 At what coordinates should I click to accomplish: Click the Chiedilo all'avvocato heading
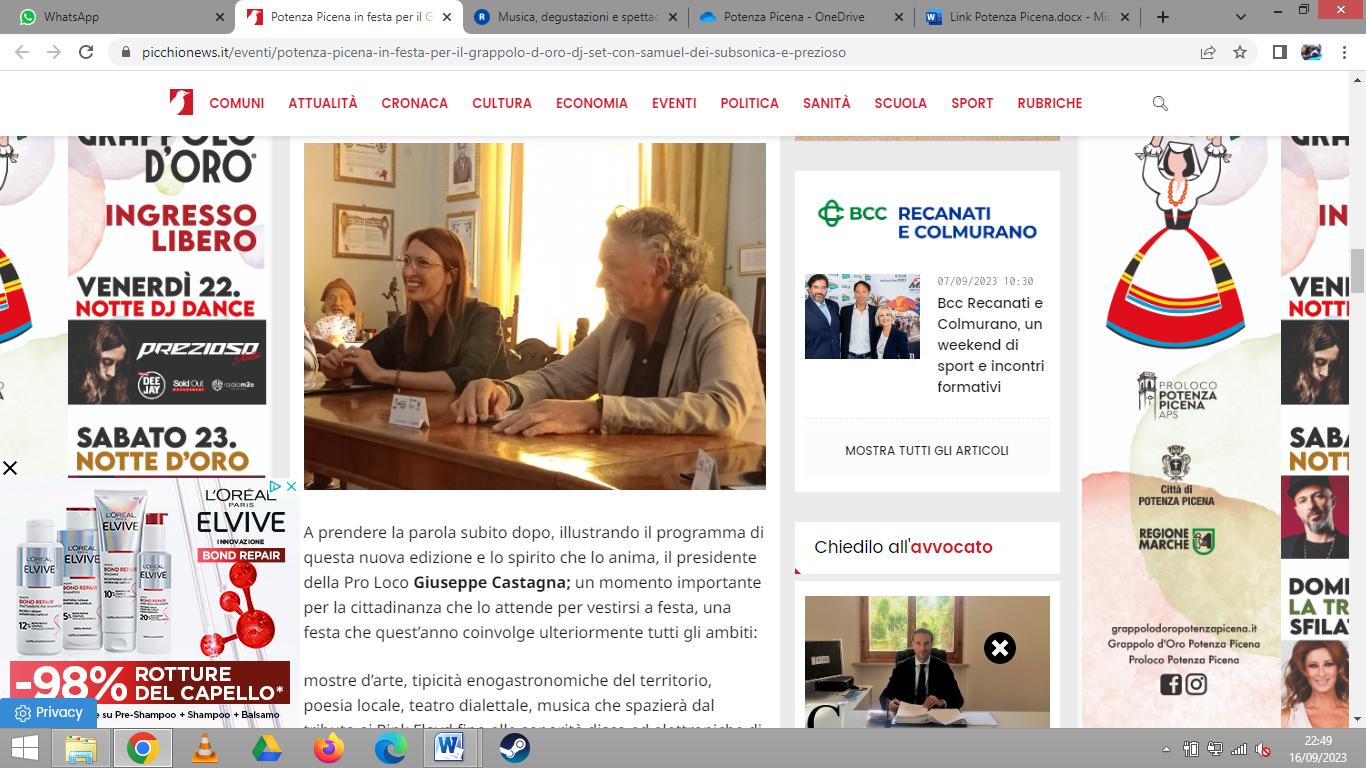[903, 547]
